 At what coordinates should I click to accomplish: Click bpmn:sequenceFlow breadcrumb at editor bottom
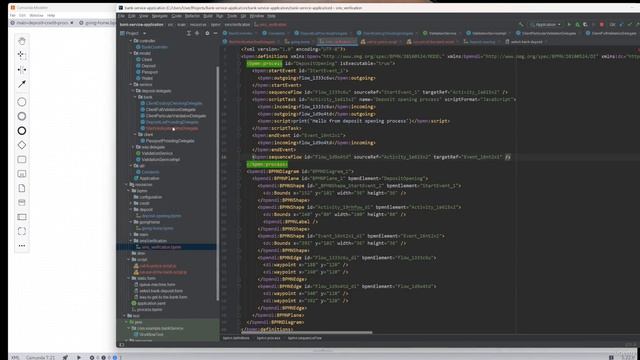tap(304, 338)
